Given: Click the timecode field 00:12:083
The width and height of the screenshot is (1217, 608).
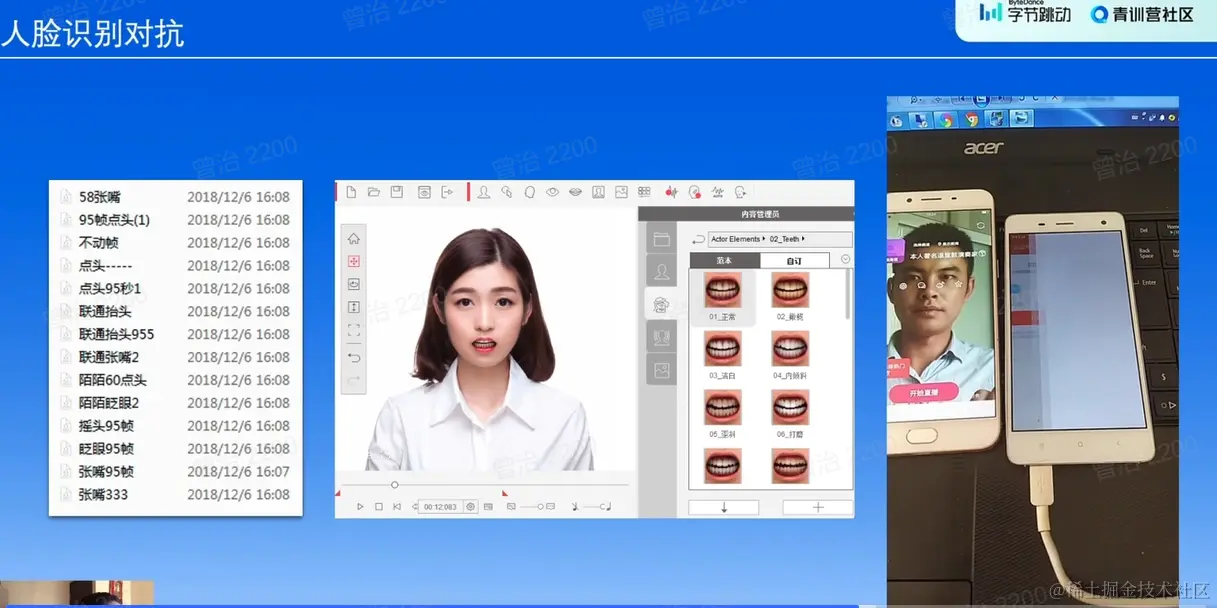Looking at the screenshot, I should pos(440,507).
